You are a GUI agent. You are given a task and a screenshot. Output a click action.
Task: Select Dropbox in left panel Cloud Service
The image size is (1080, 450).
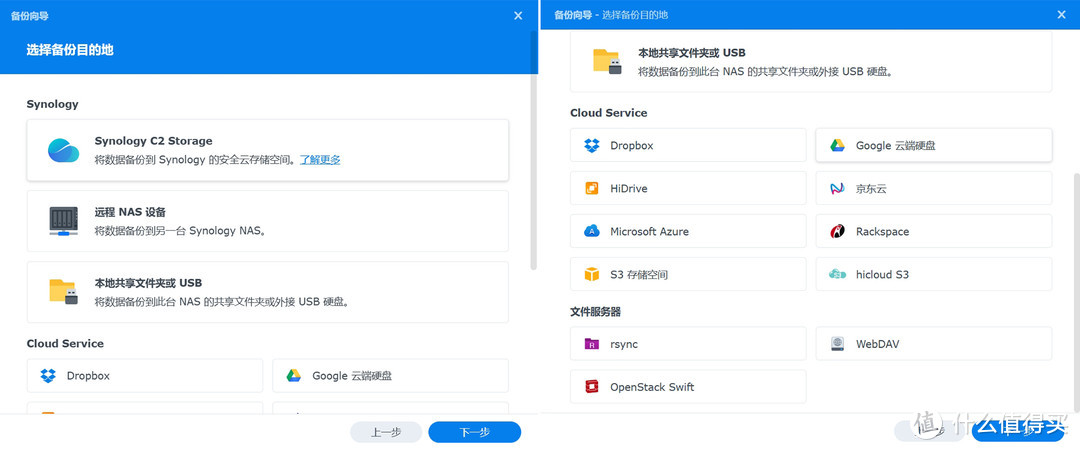[145, 376]
